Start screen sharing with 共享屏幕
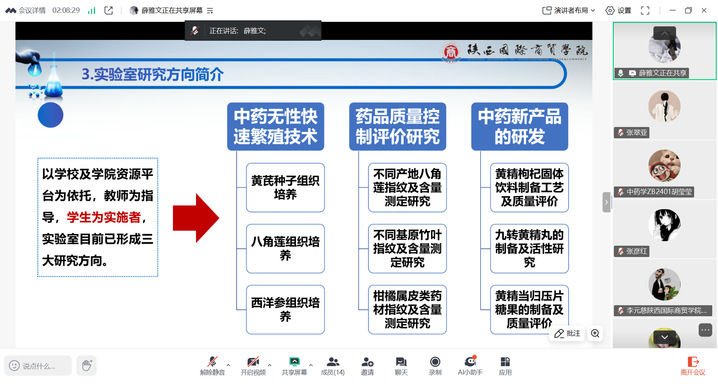The height and width of the screenshot is (384, 718). 294,366
